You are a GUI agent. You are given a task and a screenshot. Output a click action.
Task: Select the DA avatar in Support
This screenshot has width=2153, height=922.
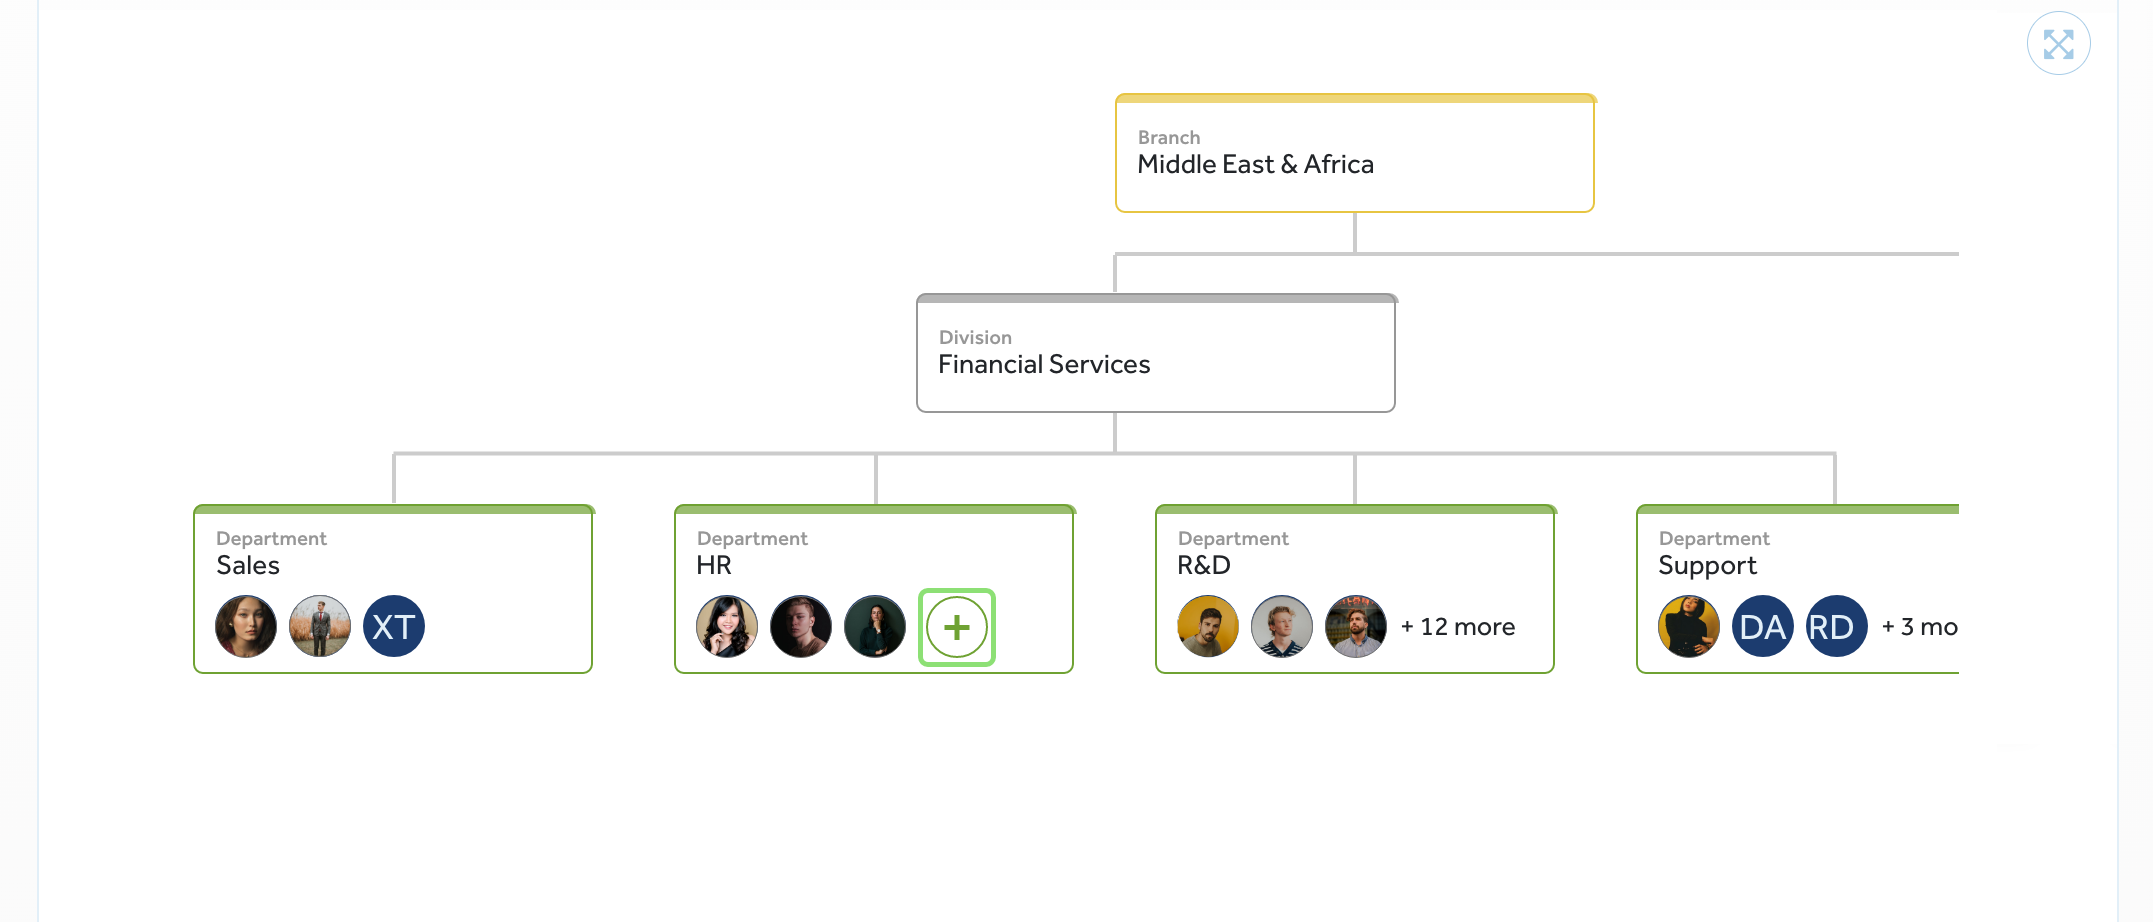(x=1762, y=627)
